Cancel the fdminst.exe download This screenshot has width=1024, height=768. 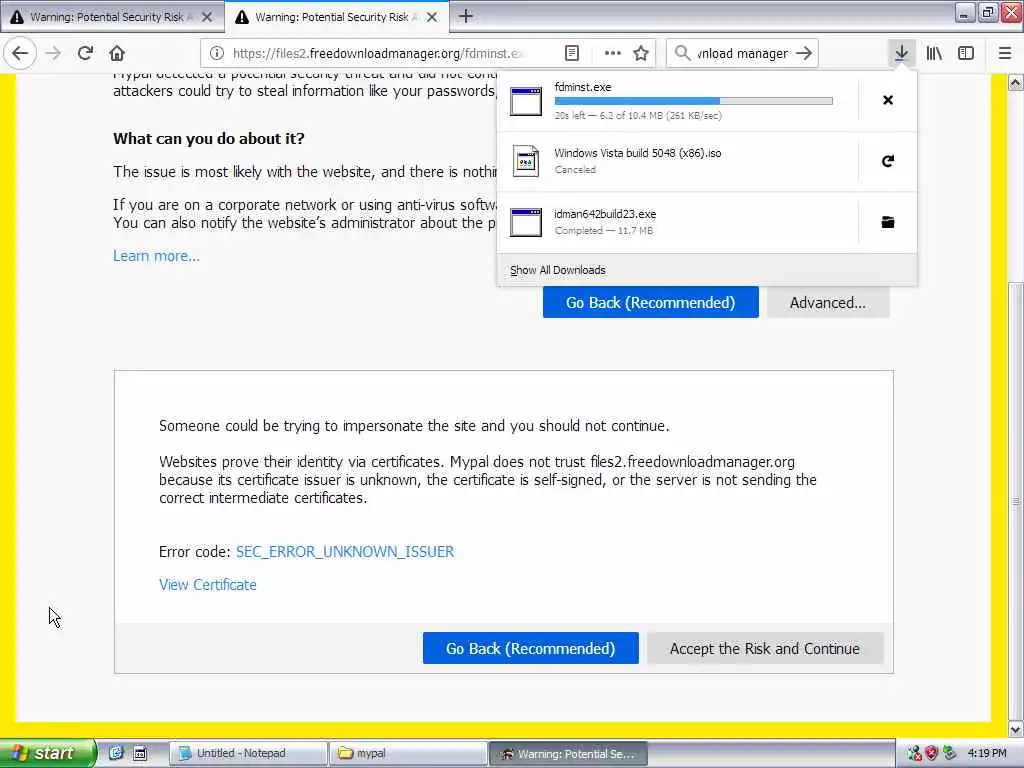coord(888,100)
